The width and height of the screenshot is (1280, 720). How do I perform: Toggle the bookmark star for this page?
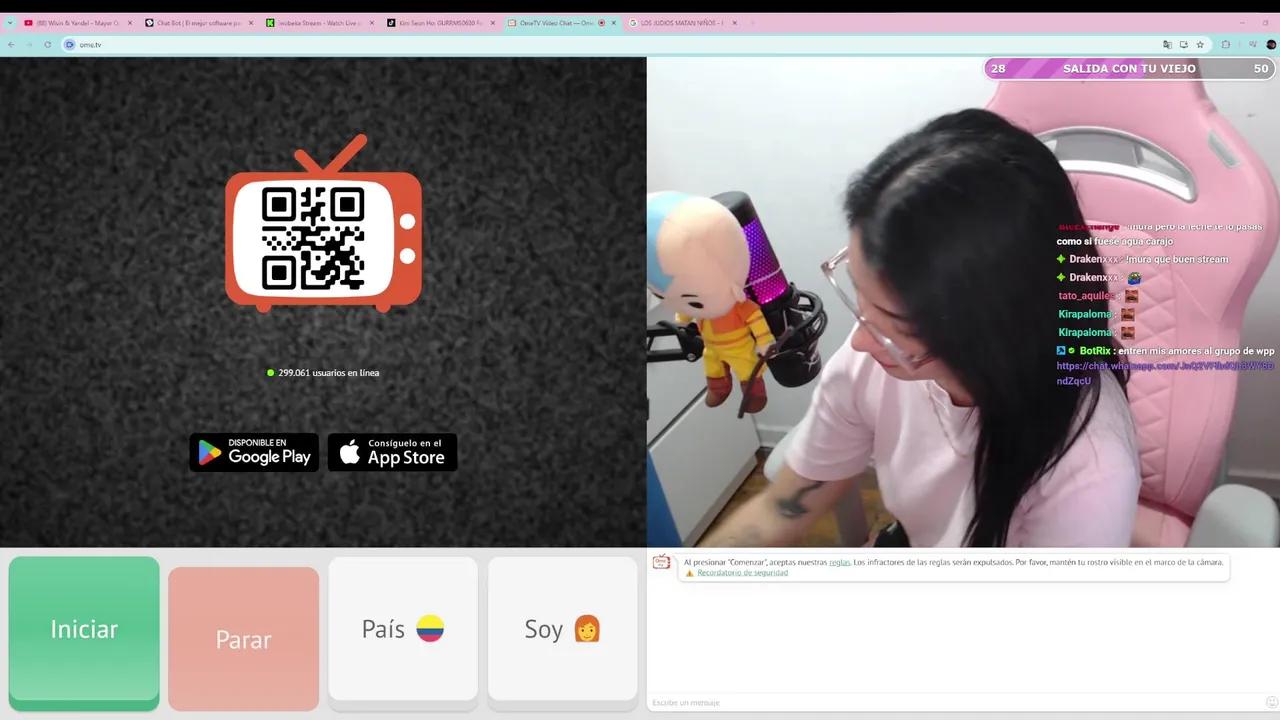[1200, 44]
